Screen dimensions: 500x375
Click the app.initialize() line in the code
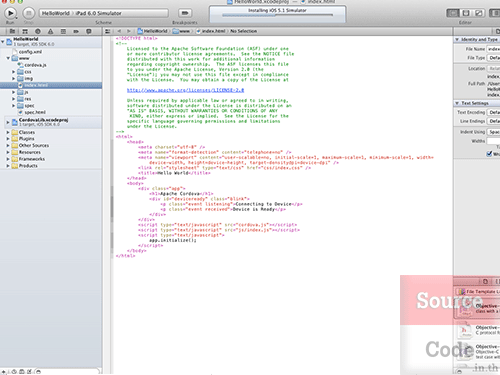click(173, 240)
